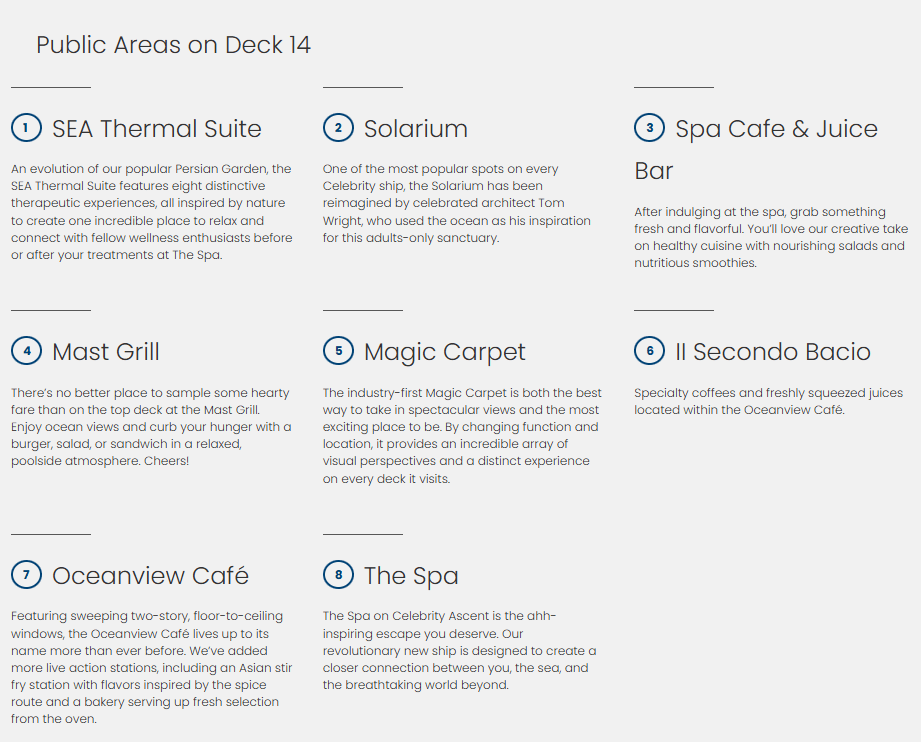
Task: Click the number 6 circle badge
Action: point(650,351)
